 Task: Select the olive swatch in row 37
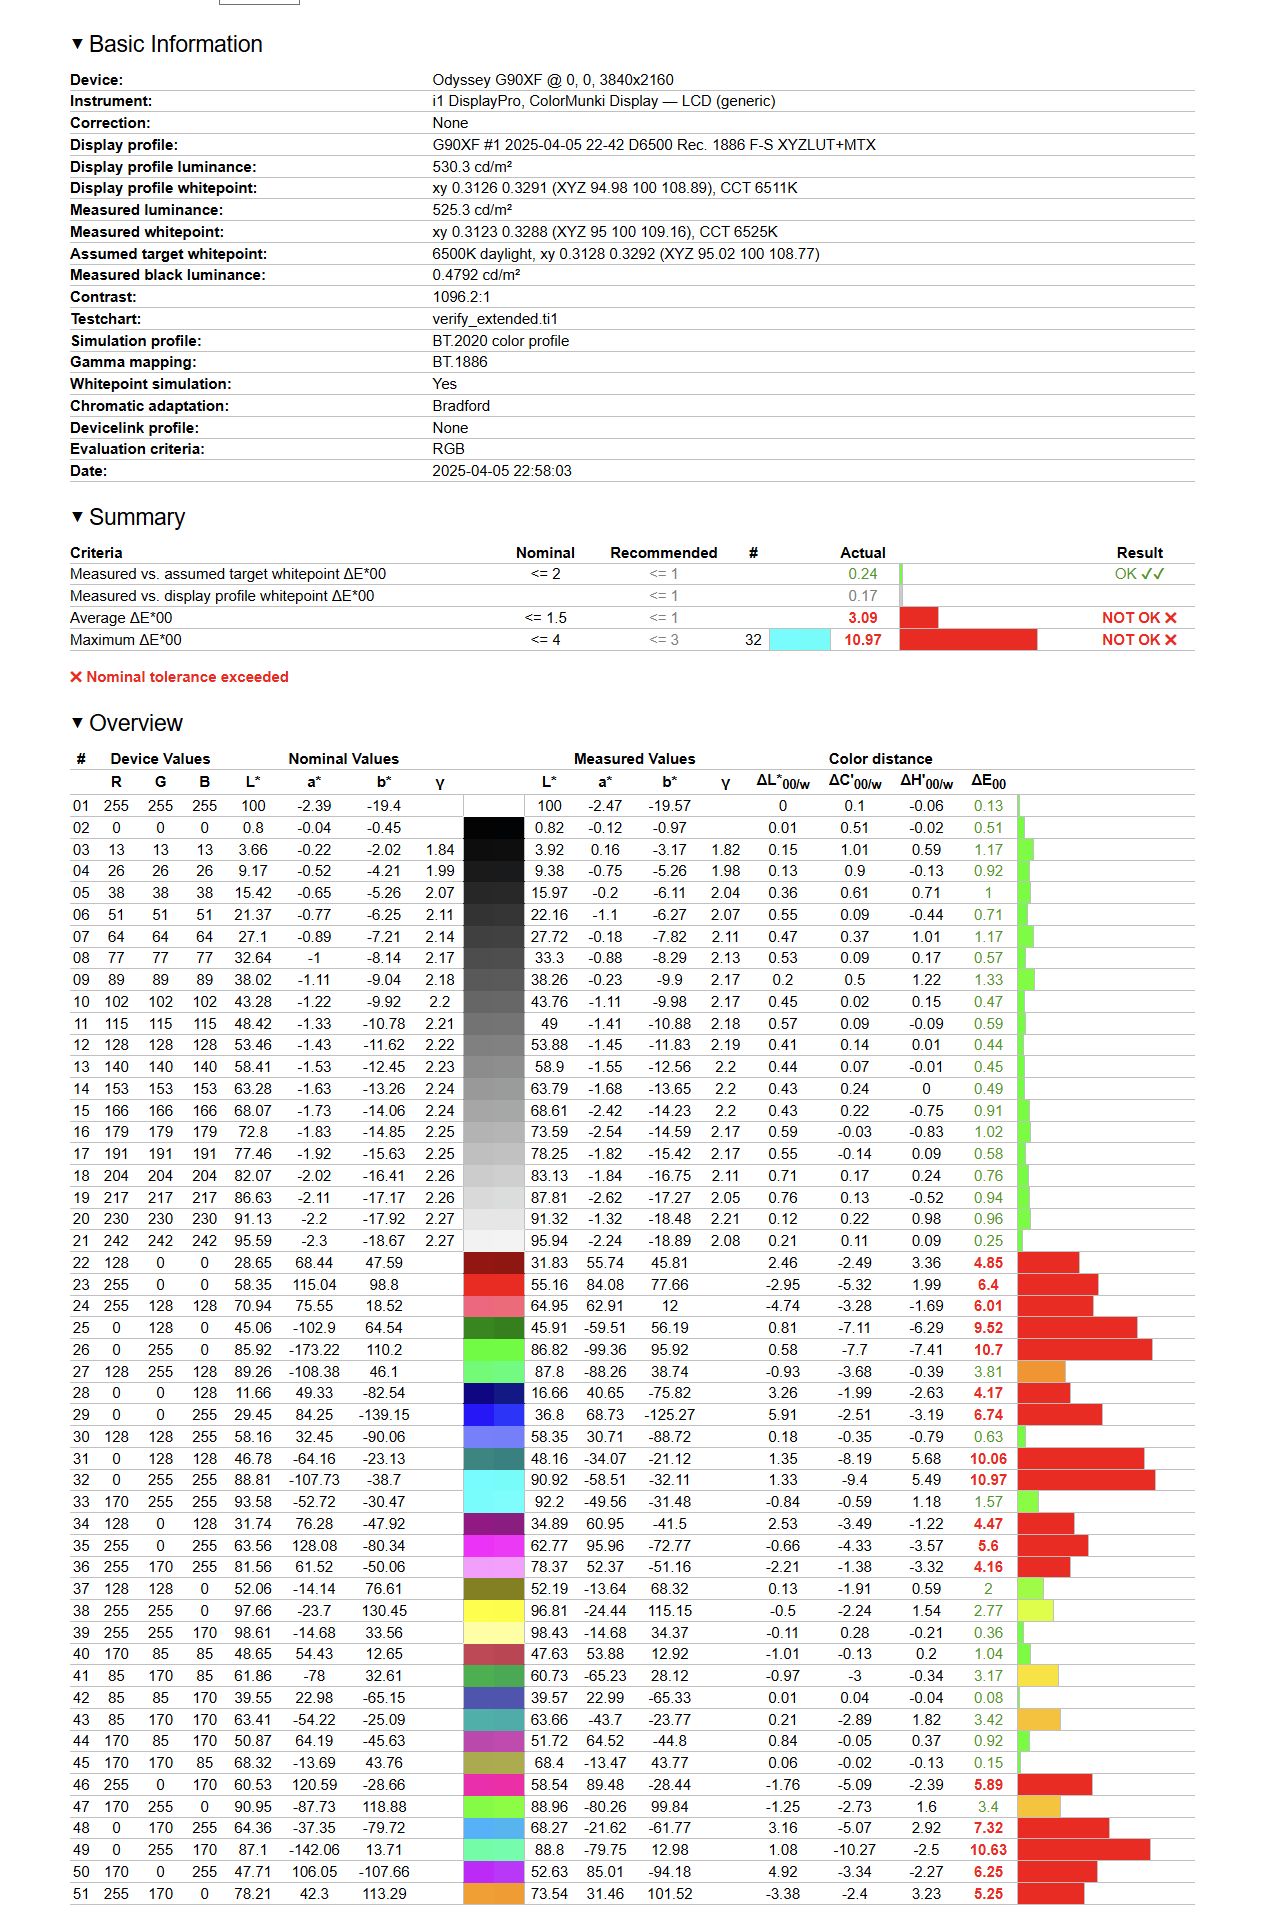[x=494, y=1589]
